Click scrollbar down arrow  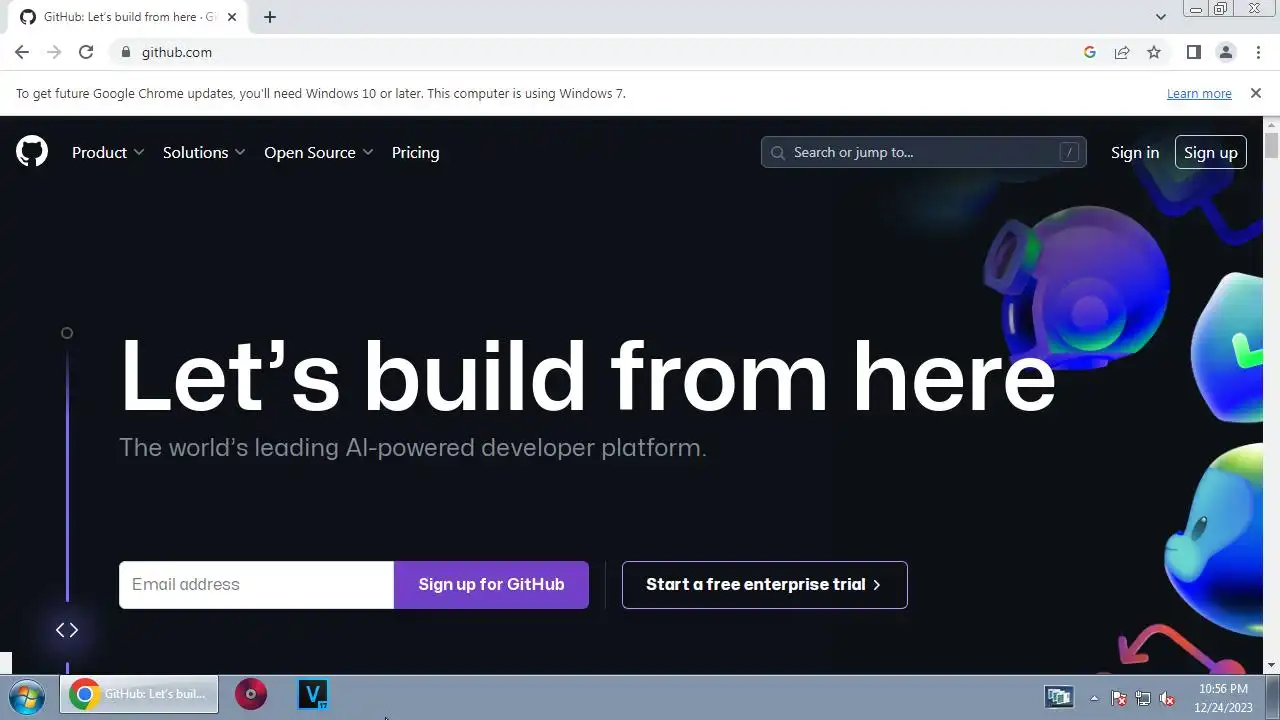click(x=1271, y=665)
